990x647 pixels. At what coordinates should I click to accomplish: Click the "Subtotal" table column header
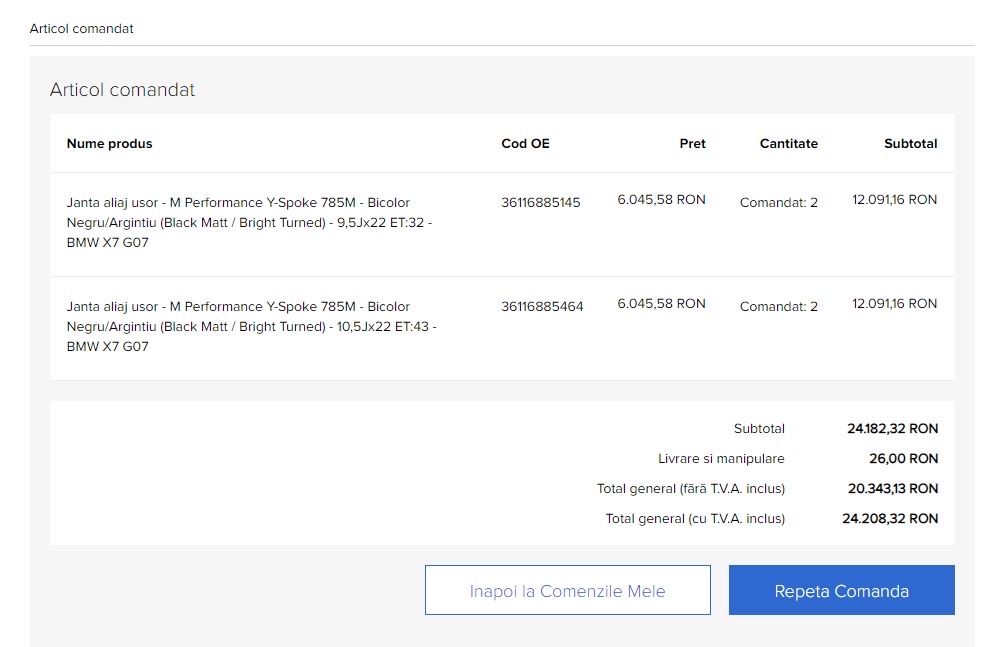(x=910, y=144)
